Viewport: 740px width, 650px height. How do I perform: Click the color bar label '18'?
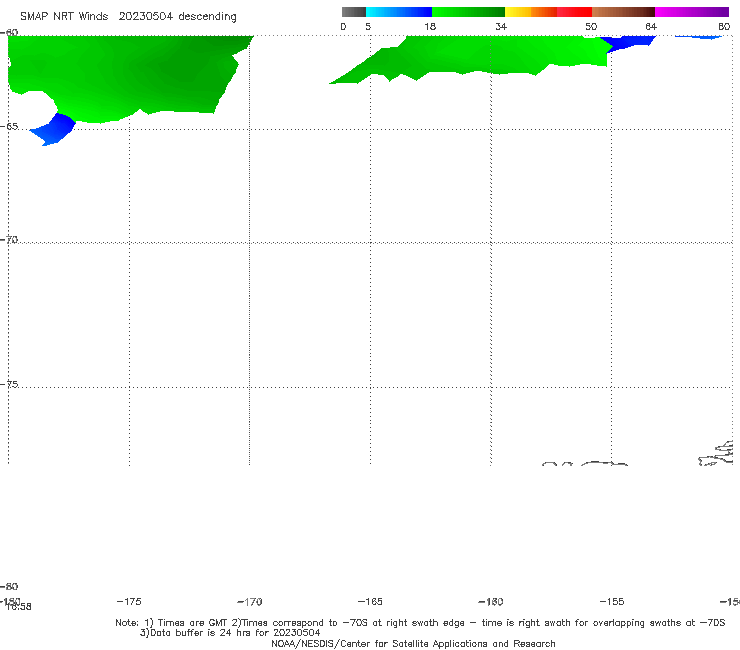[x=430, y=27]
